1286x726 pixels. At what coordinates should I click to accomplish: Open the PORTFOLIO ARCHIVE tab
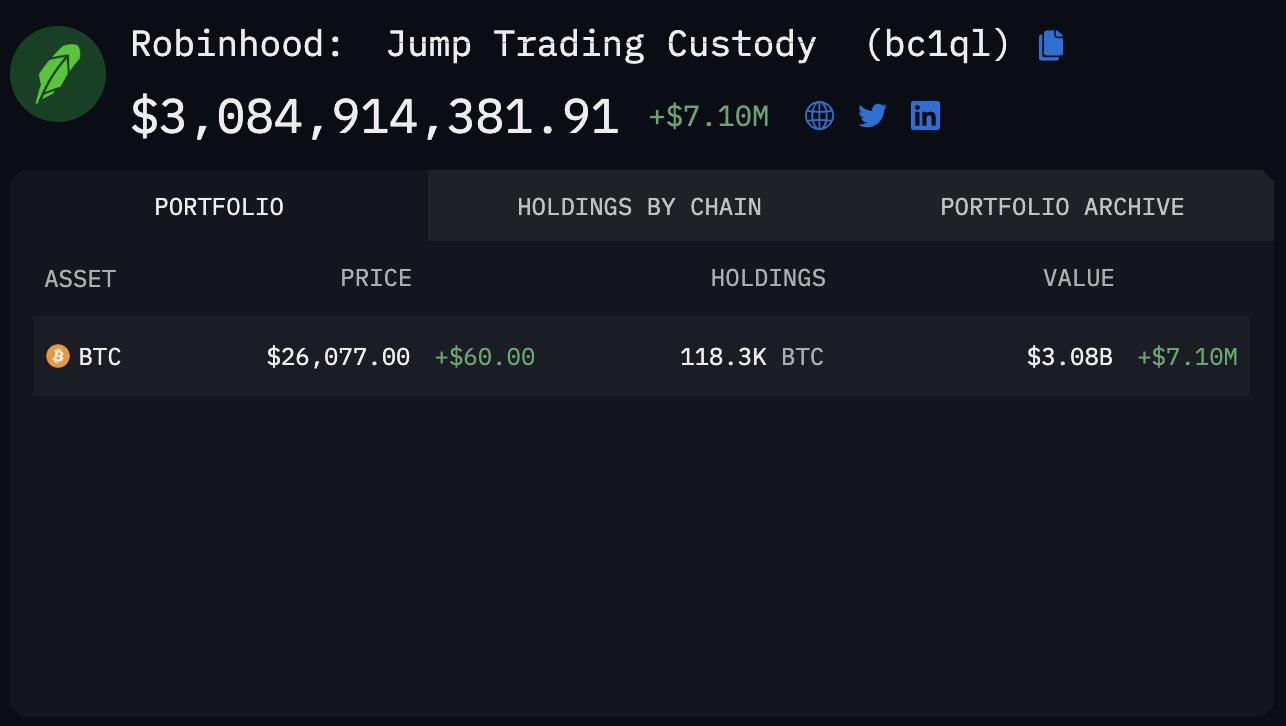point(1061,207)
